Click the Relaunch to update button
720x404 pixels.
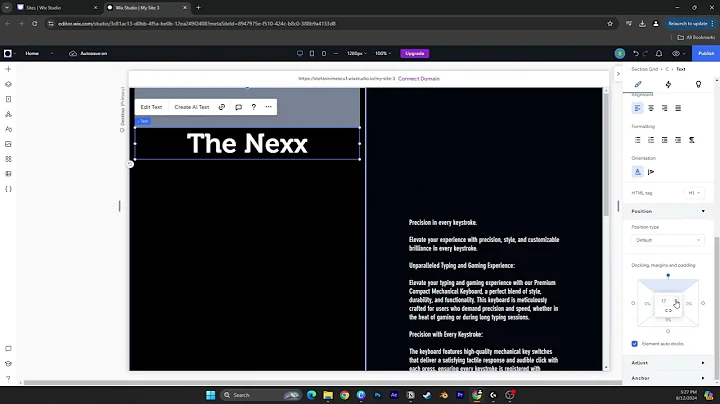click(687, 23)
